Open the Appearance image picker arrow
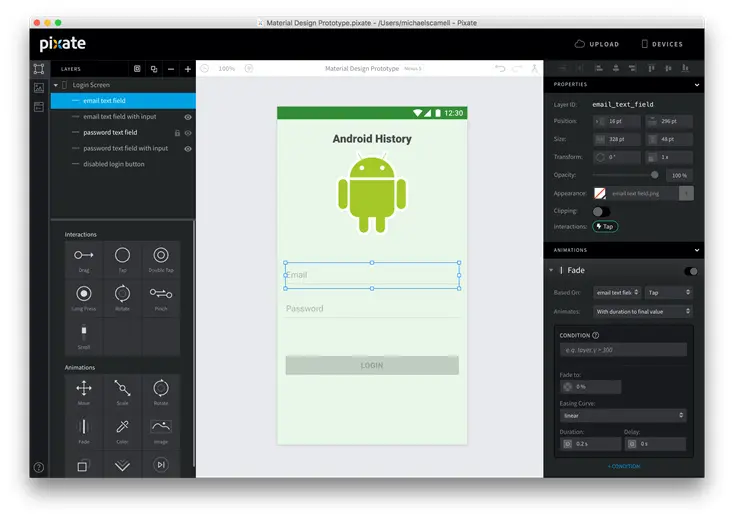734x520 pixels. (x=686, y=193)
